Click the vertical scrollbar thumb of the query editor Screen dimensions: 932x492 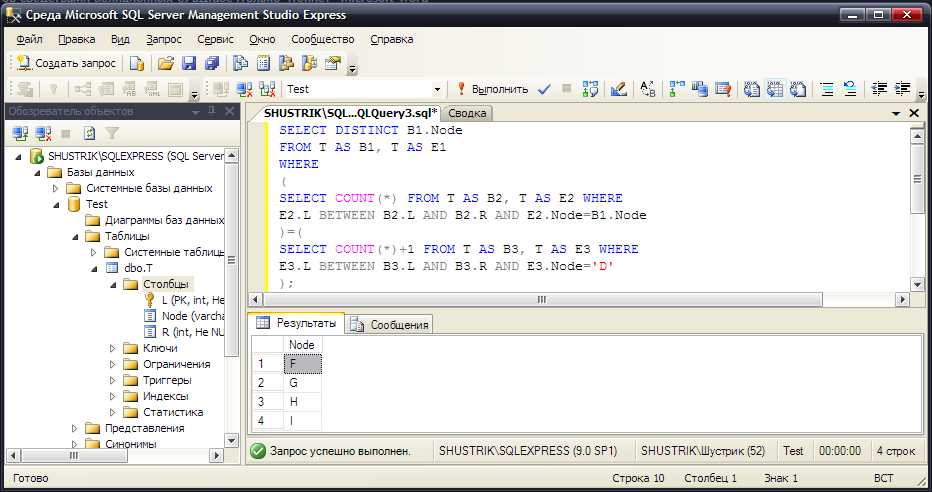point(917,179)
